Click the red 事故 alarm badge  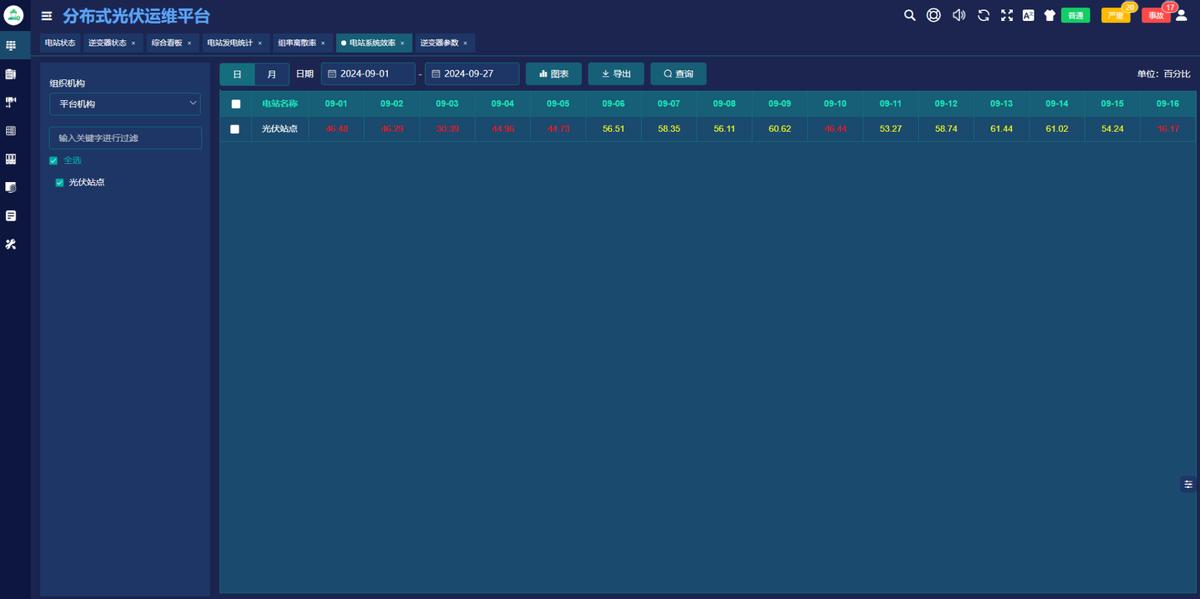click(x=1156, y=15)
